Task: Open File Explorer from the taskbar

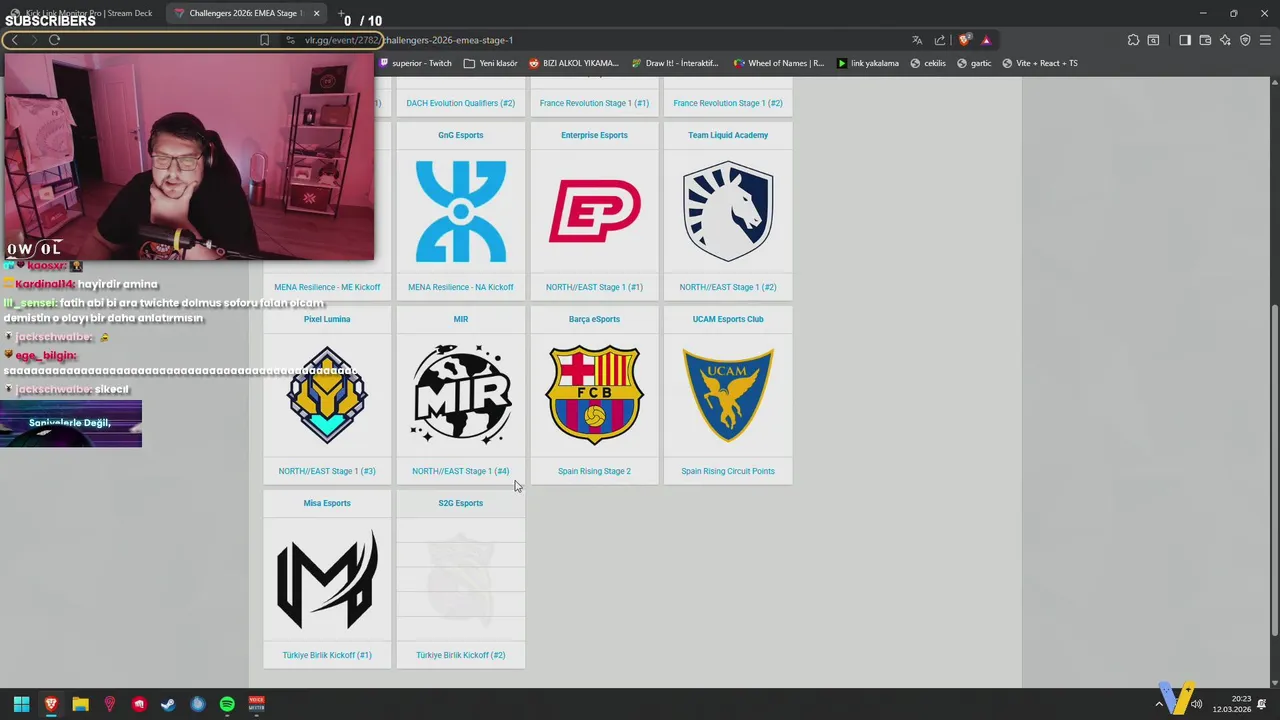Action: (80, 704)
